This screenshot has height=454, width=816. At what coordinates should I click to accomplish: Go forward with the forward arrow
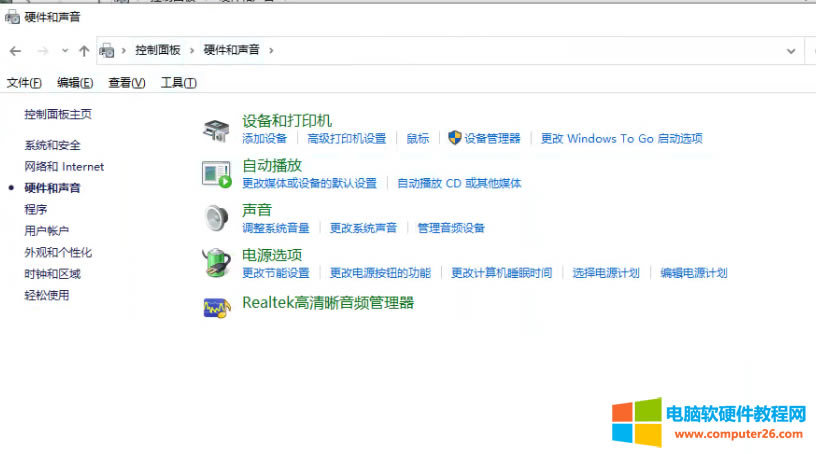pyautogui.click(x=43, y=51)
